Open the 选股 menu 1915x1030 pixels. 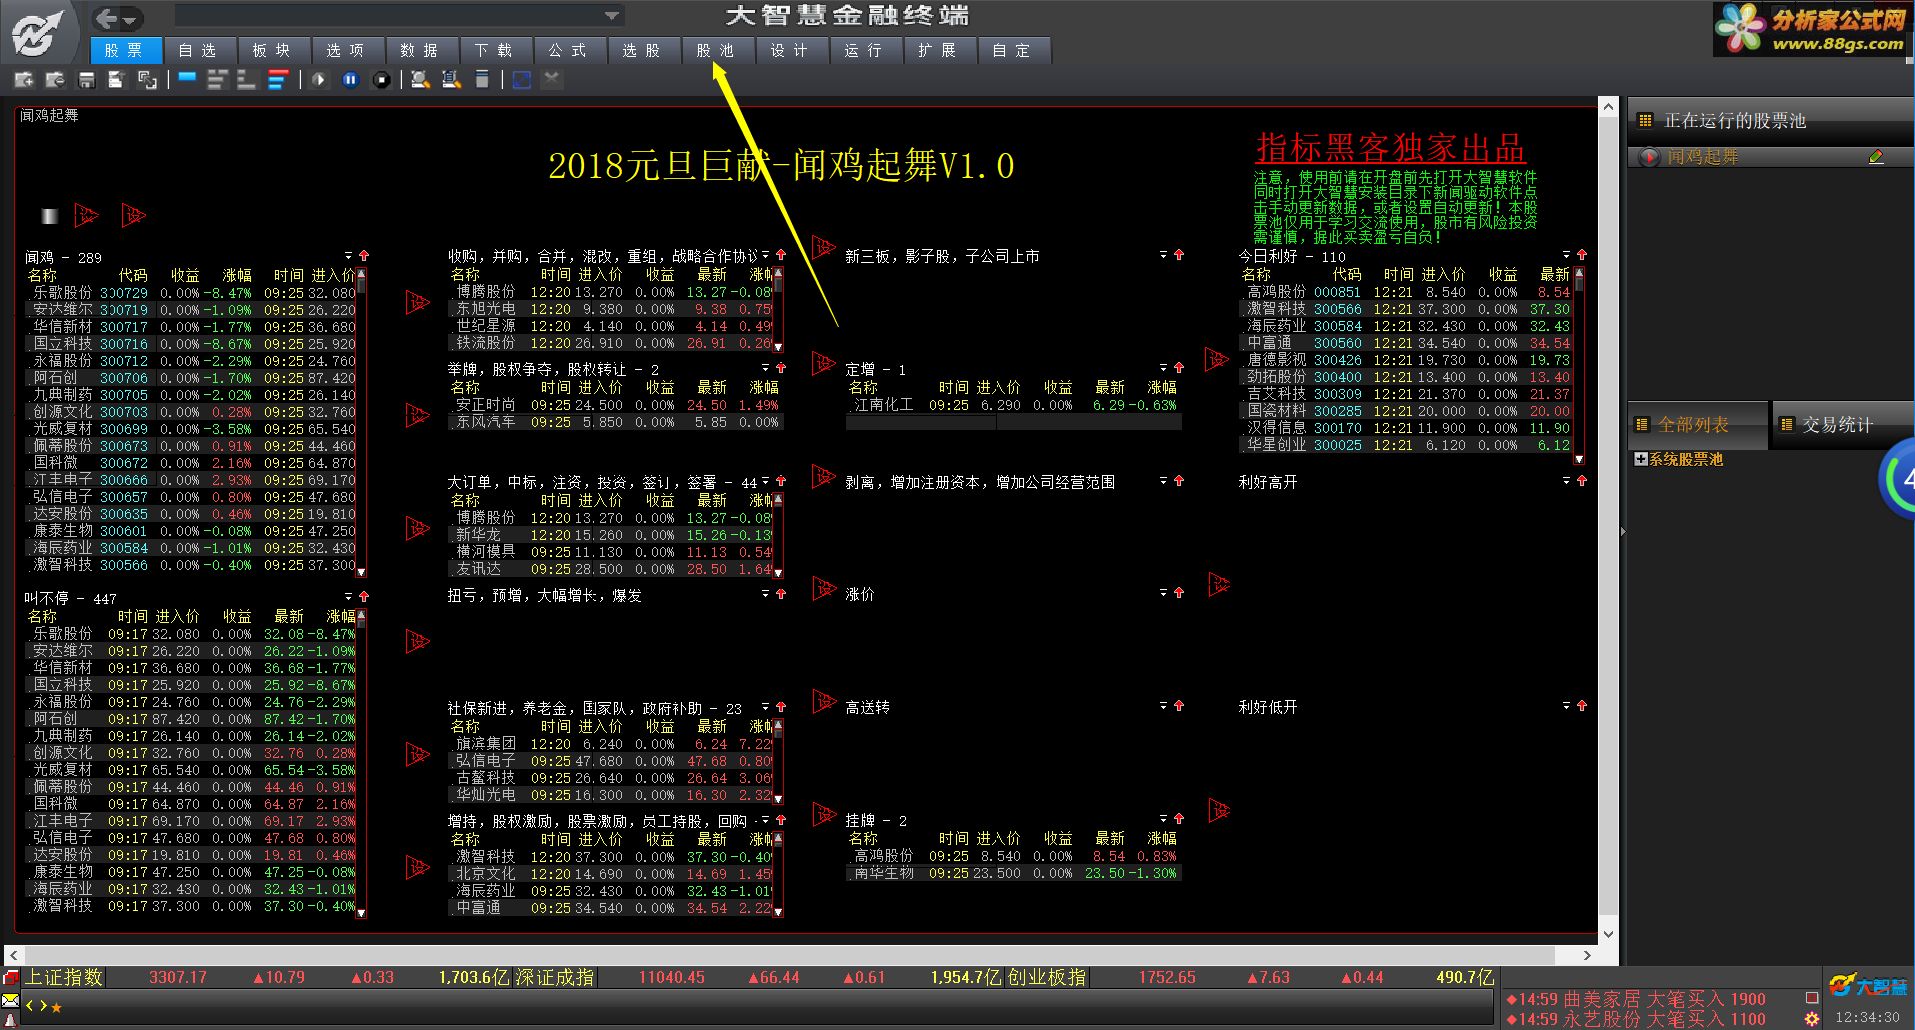[x=643, y=50]
